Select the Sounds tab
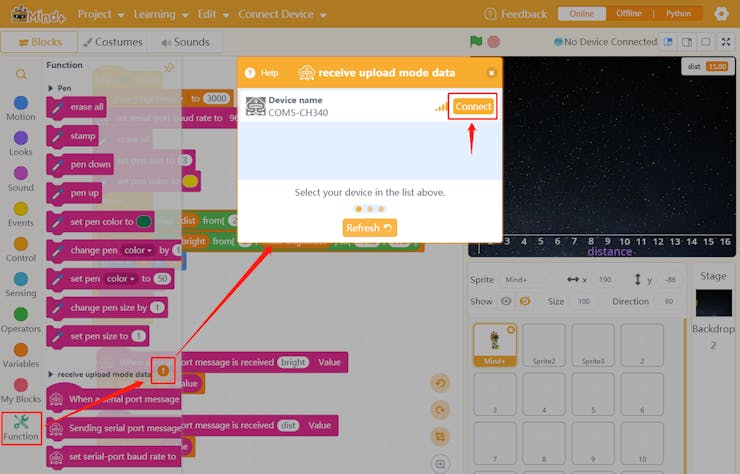Viewport: 740px width, 474px height. coord(185,42)
